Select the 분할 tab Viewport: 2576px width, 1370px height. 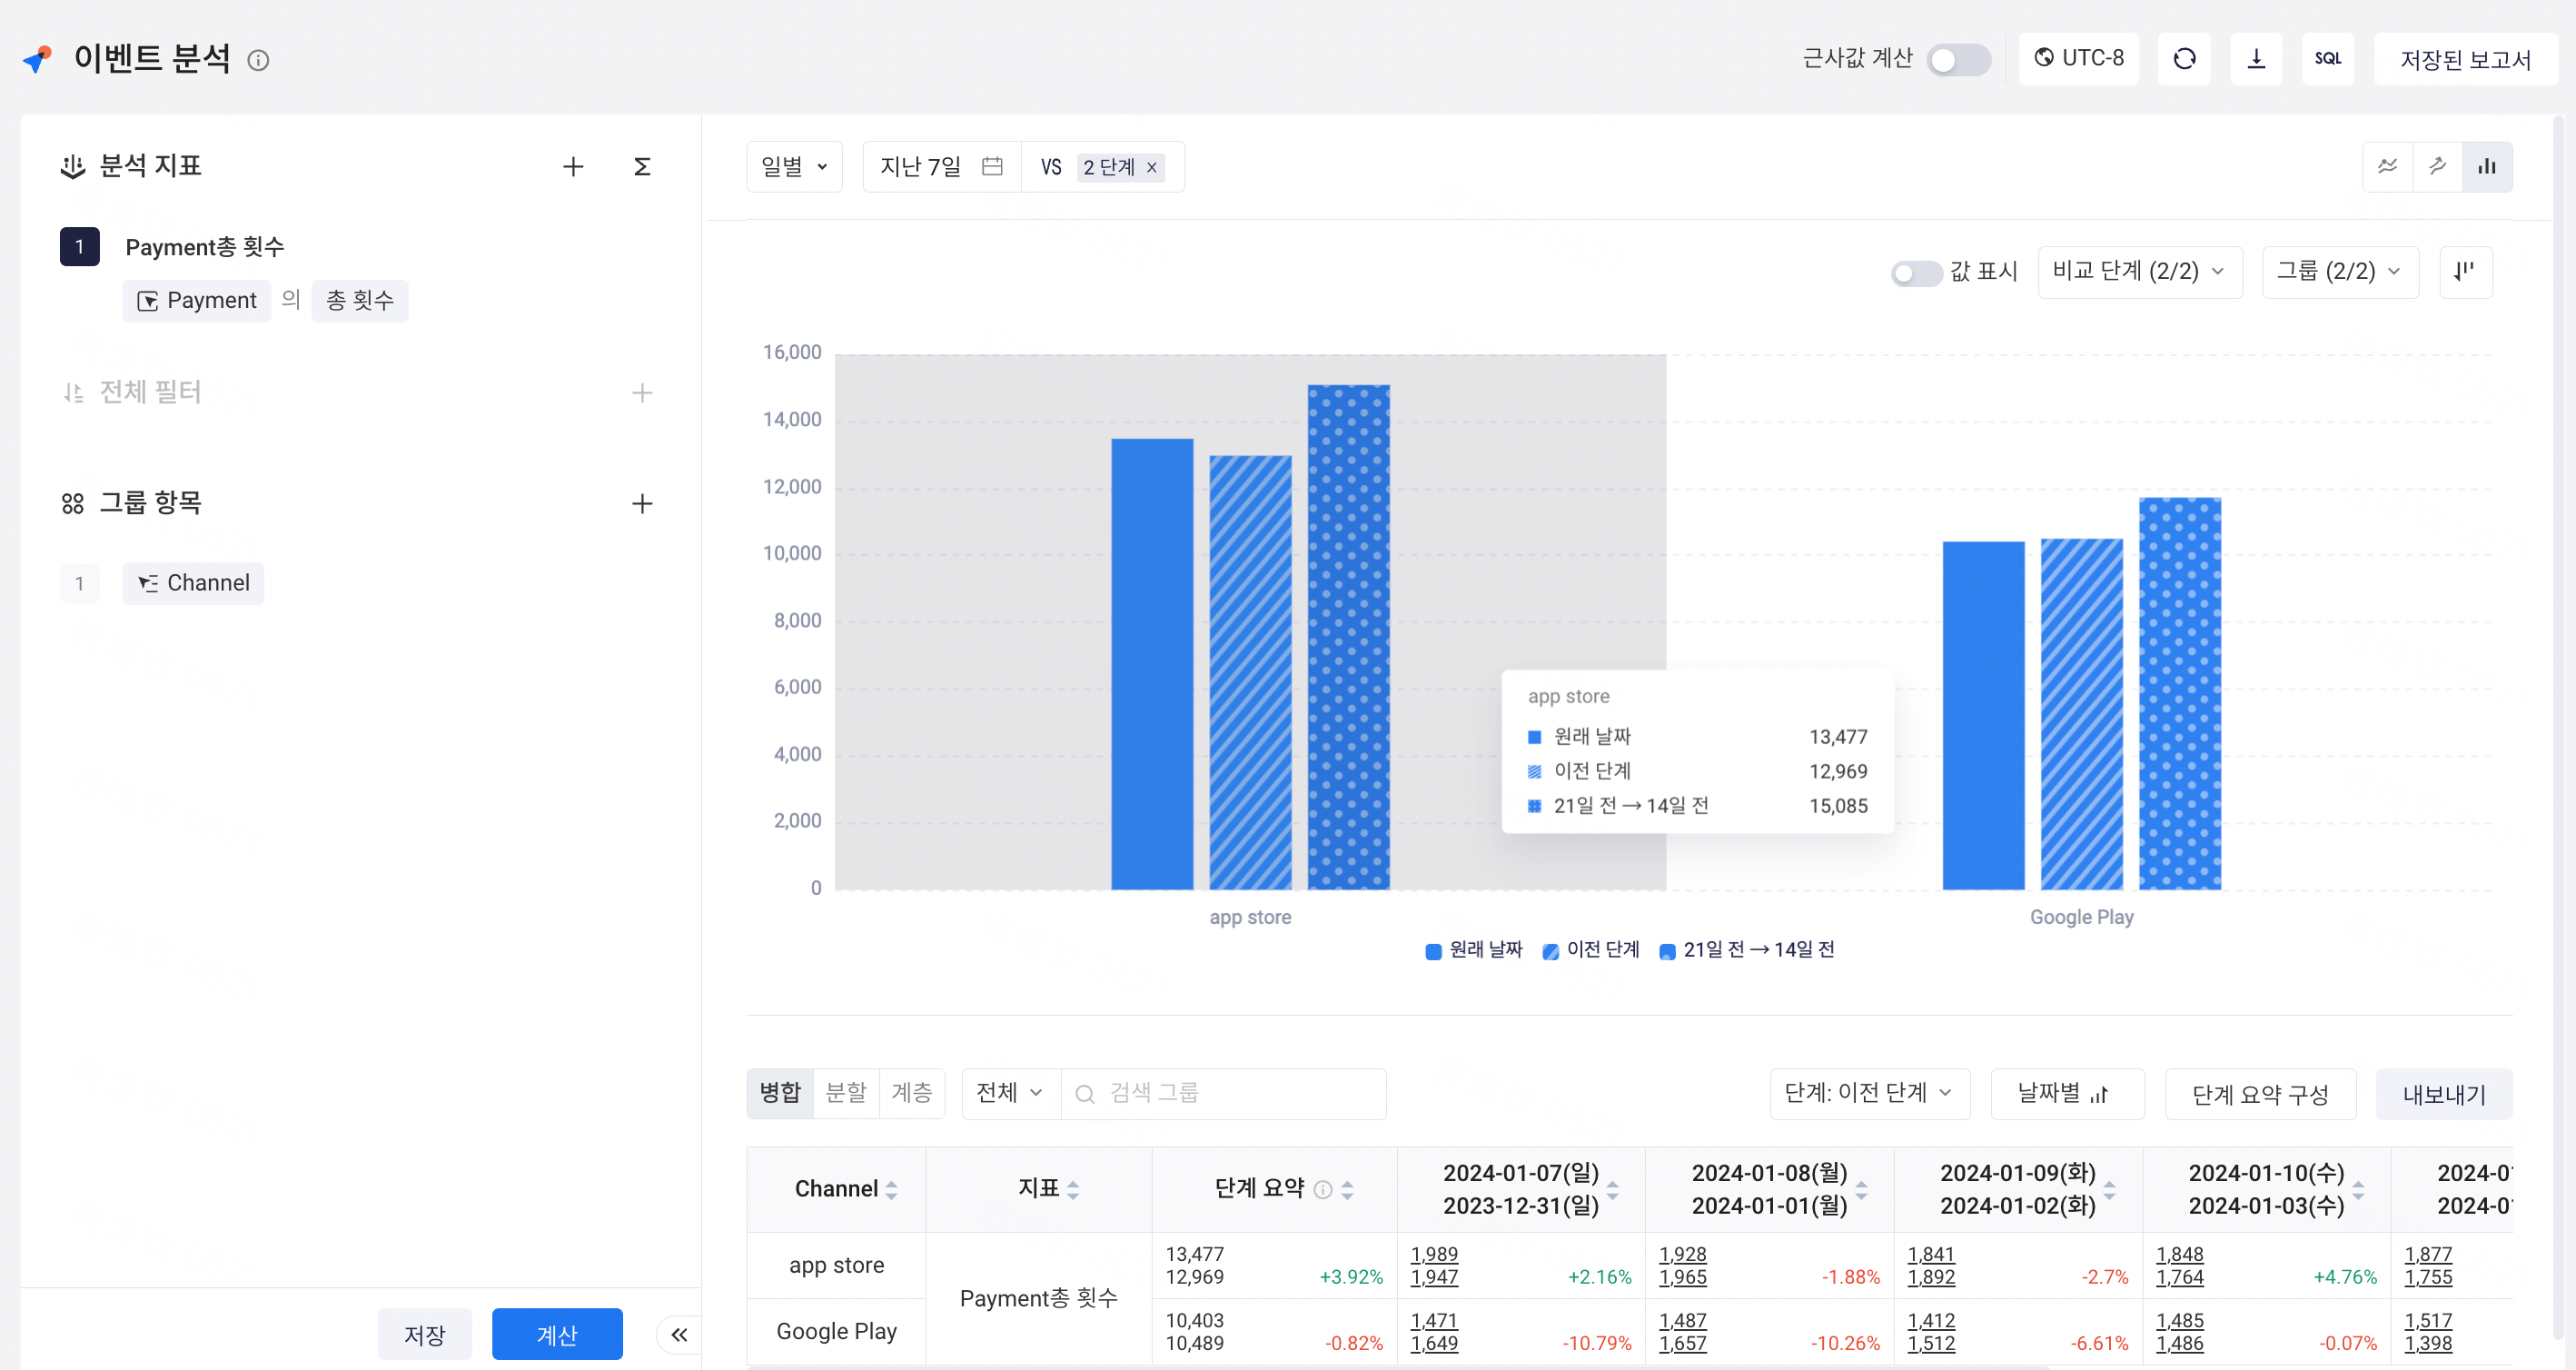point(846,1093)
